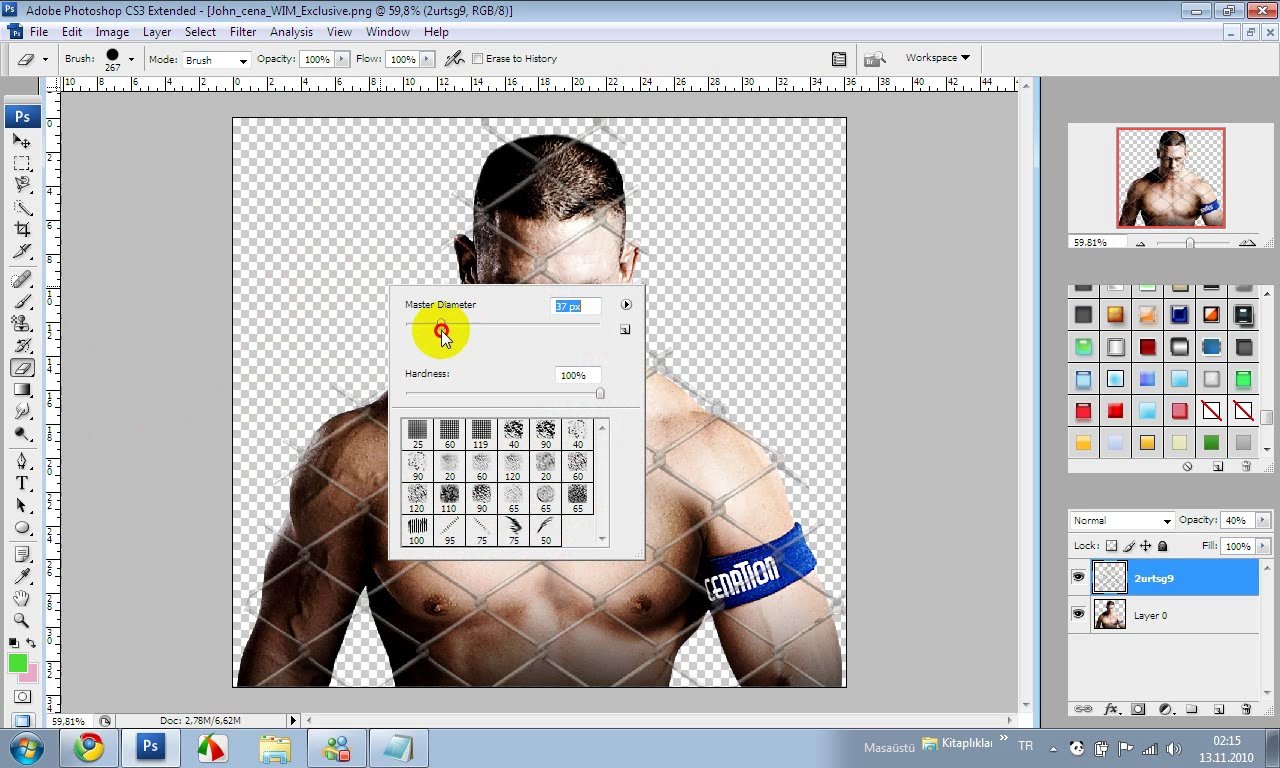Open the Analysis menu
This screenshot has width=1280, height=768.
point(291,32)
